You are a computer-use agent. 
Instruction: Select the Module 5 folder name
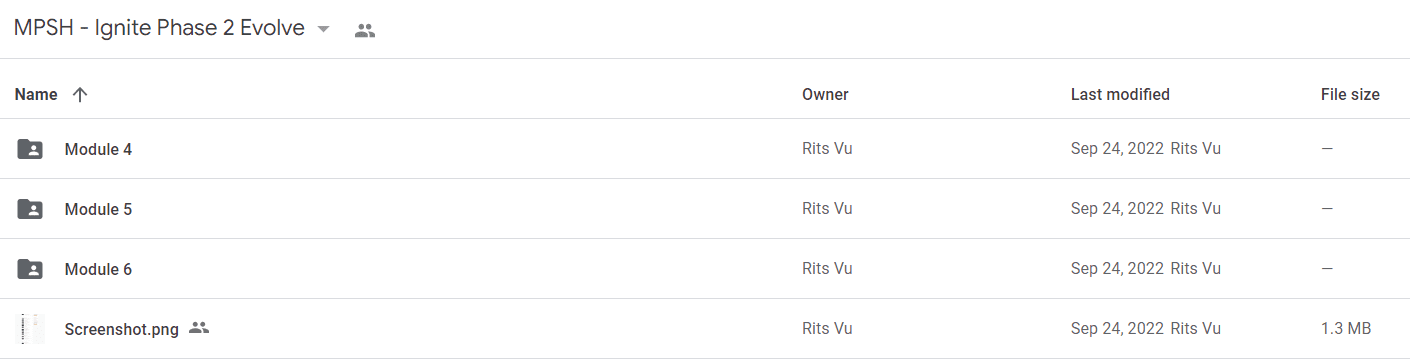[x=98, y=209]
